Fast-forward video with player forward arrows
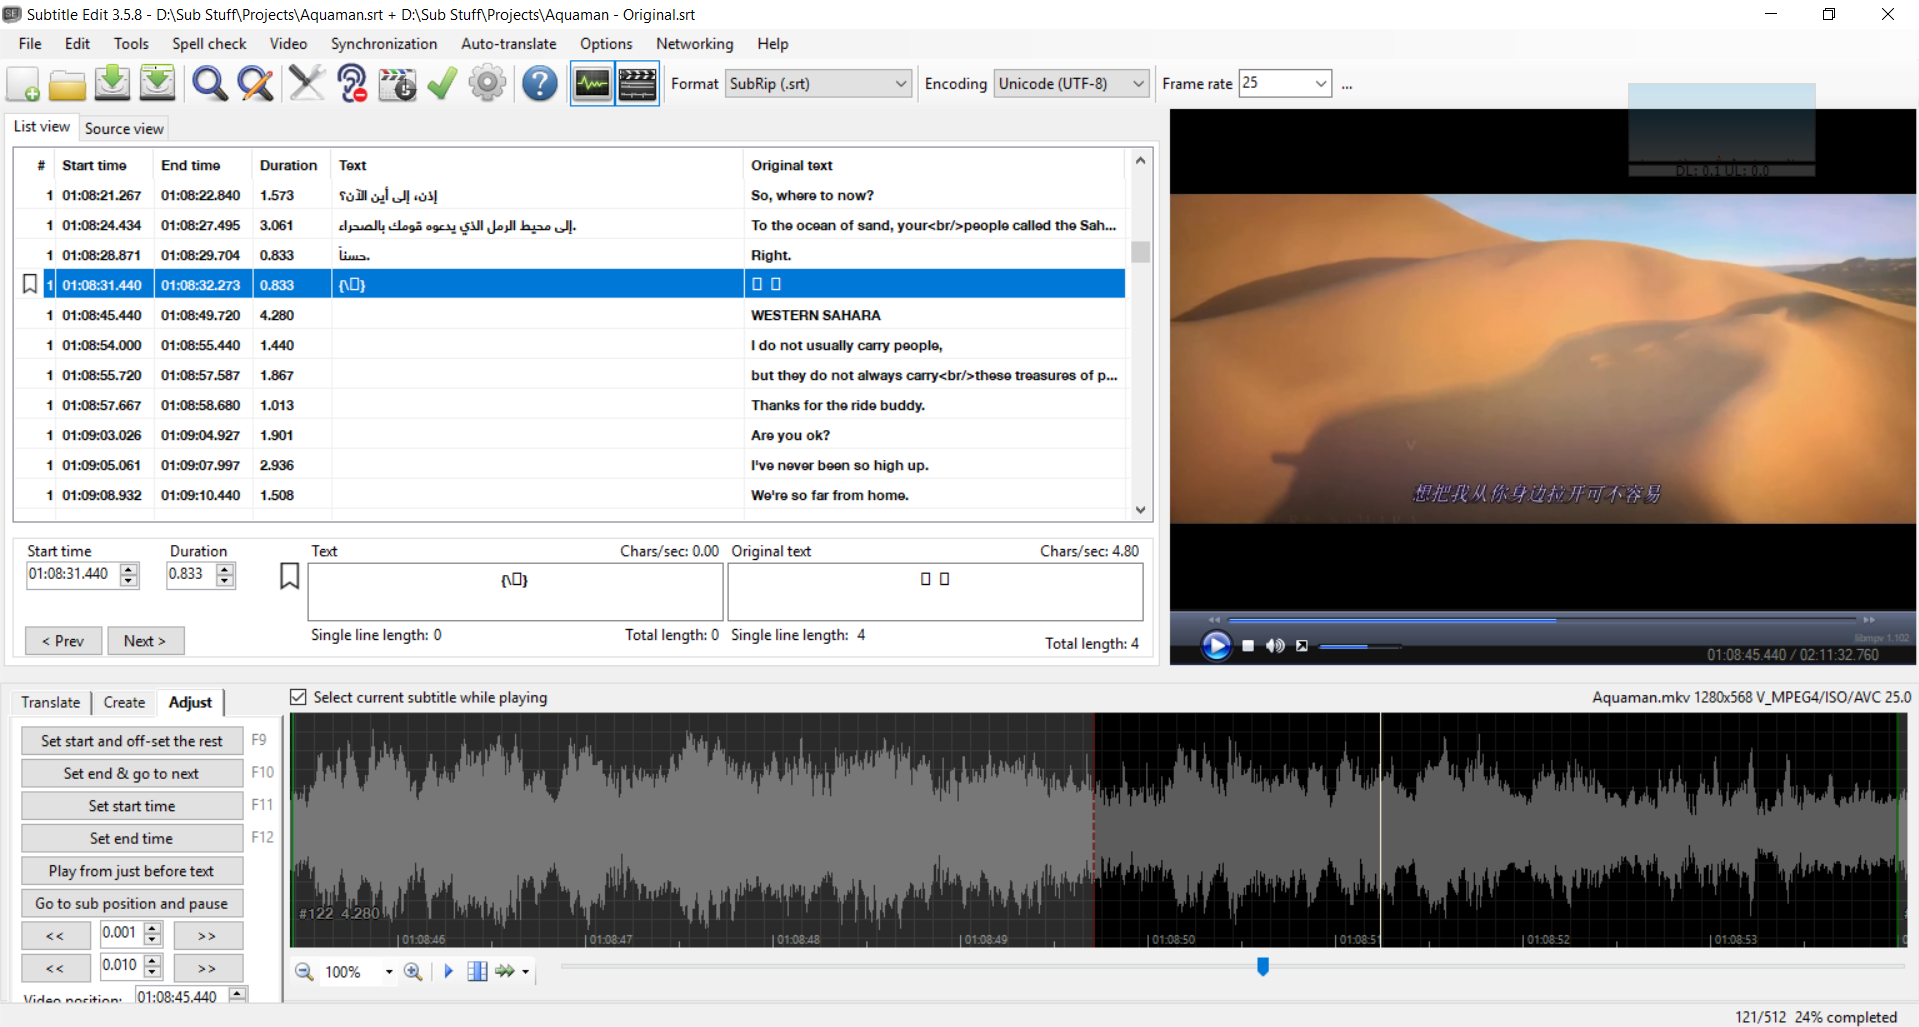1919x1027 pixels. 1868,620
